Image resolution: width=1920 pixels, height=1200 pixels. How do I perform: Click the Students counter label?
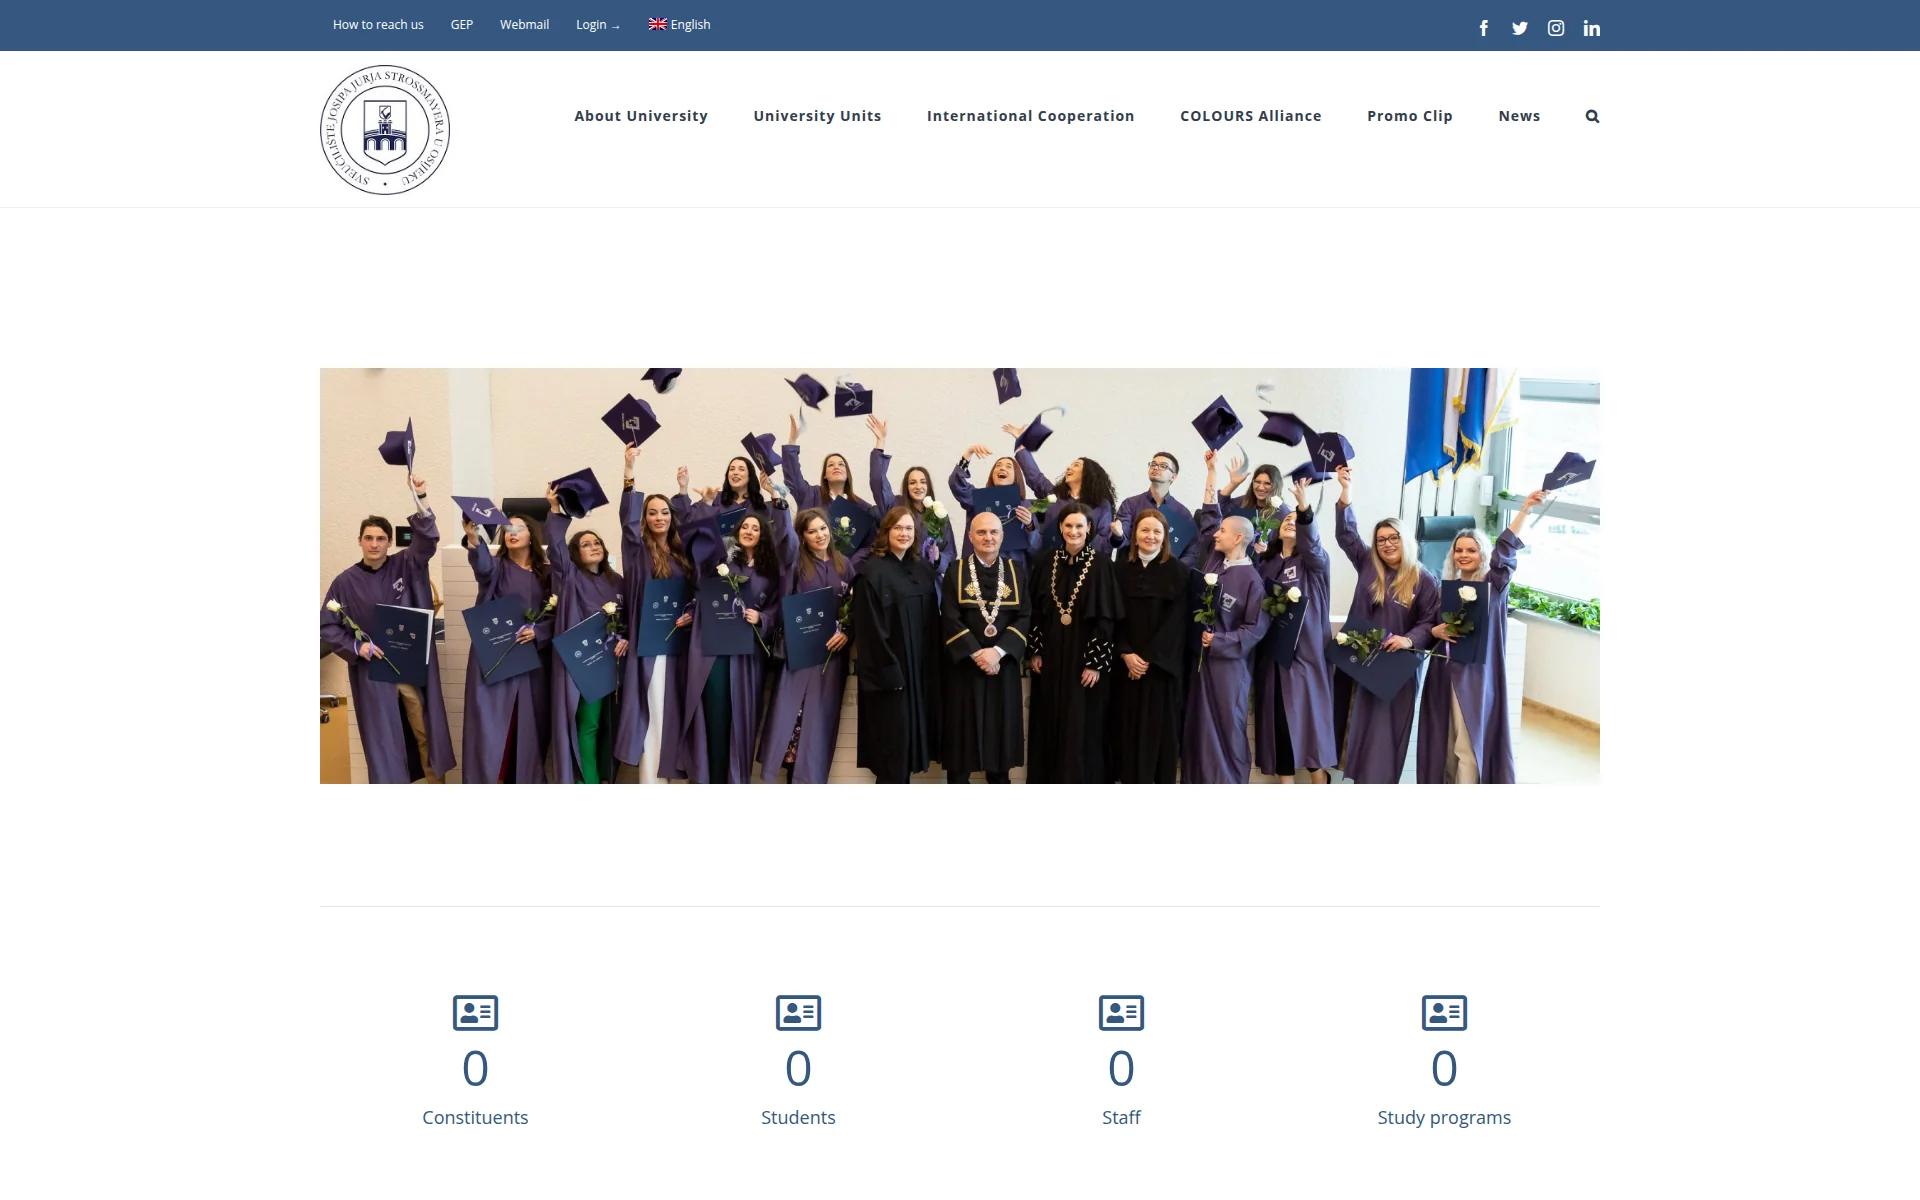coord(798,1117)
